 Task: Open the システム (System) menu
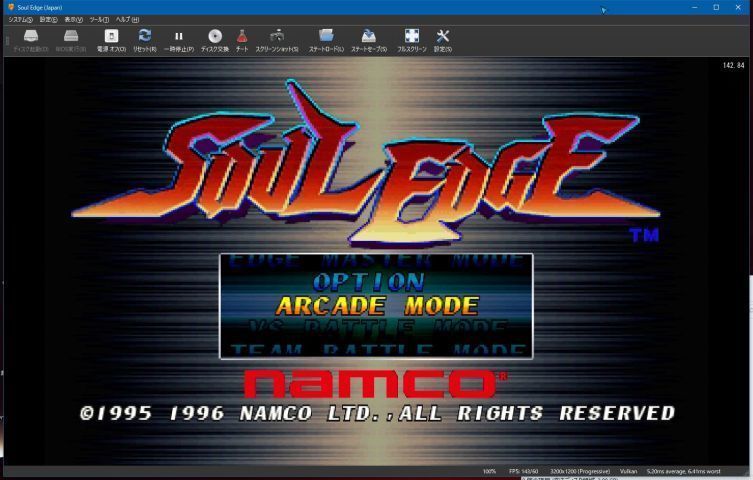coord(20,20)
